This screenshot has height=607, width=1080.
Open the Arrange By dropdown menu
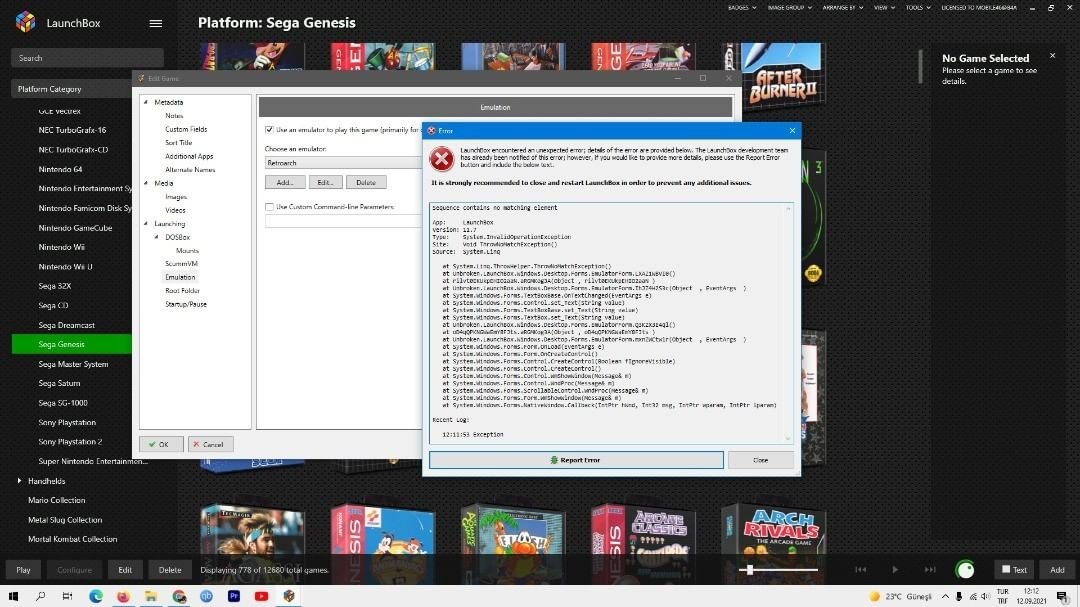pyautogui.click(x=842, y=8)
